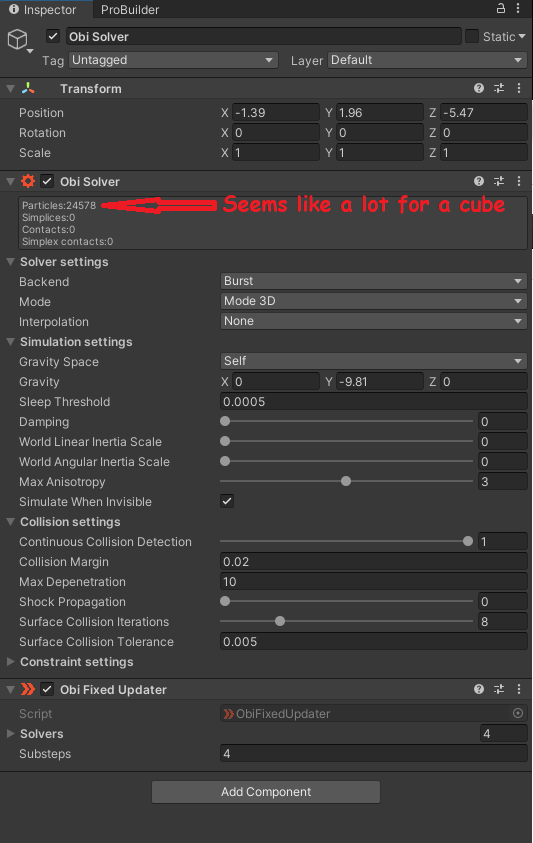Open the Tag dropdown
533x843 pixels.
173,60
